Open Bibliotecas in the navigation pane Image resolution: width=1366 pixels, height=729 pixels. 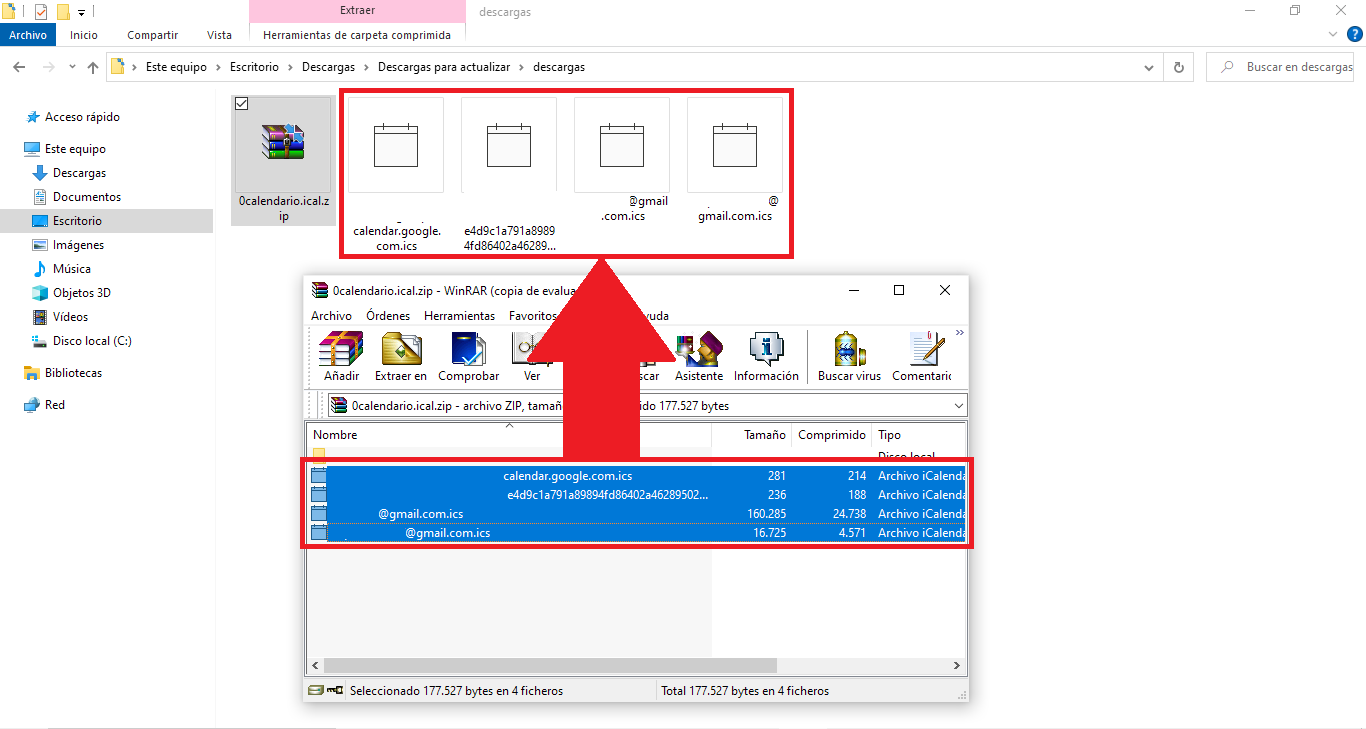(x=73, y=373)
